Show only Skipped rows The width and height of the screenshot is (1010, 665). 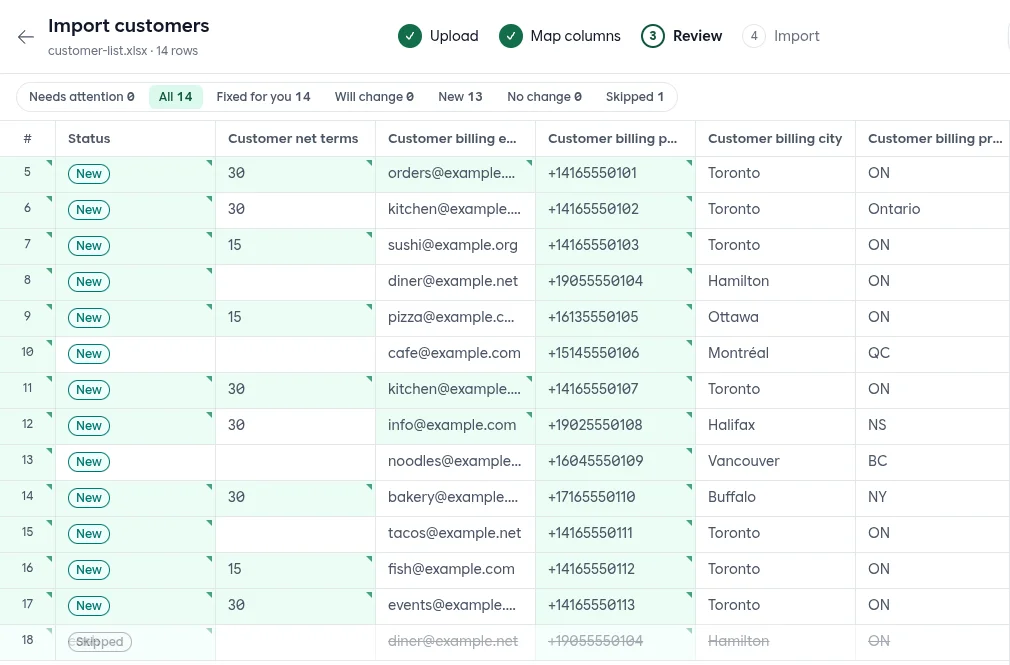634,97
